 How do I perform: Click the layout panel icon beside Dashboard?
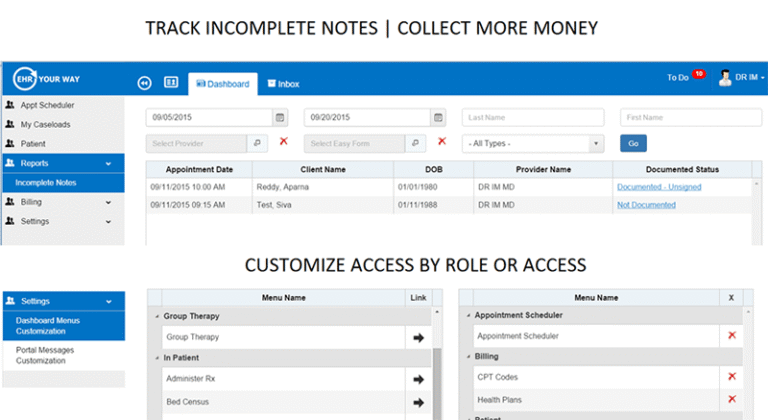[x=171, y=82]
